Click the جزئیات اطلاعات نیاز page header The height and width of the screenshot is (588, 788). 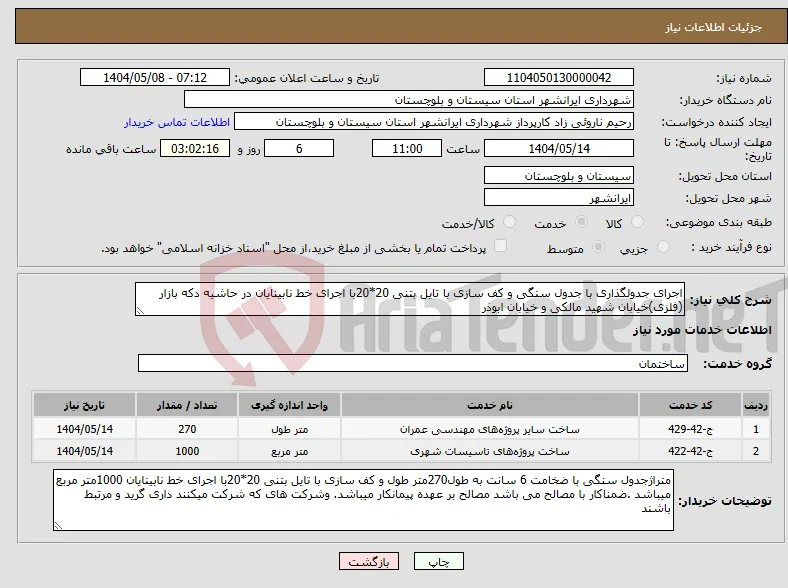pos(713,27)
